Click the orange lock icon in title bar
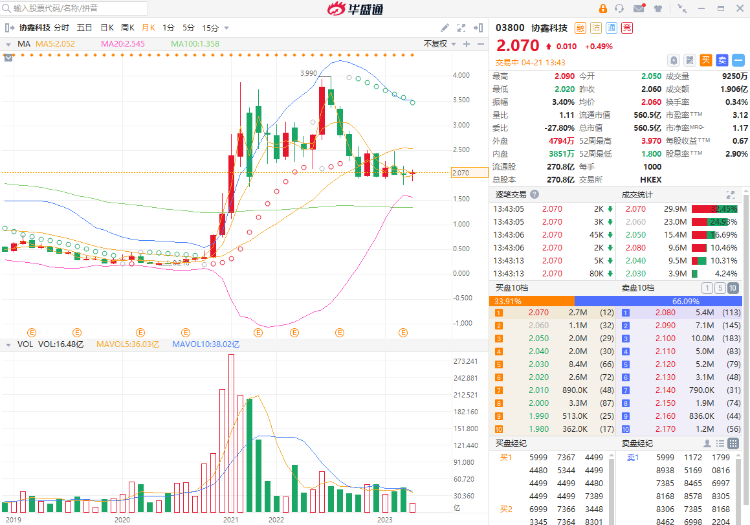750x525 pixels. 603,8
